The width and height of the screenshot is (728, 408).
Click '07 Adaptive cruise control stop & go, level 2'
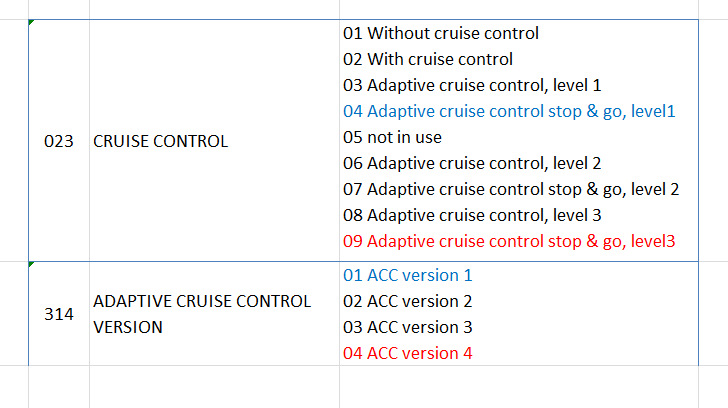[511, 189]
